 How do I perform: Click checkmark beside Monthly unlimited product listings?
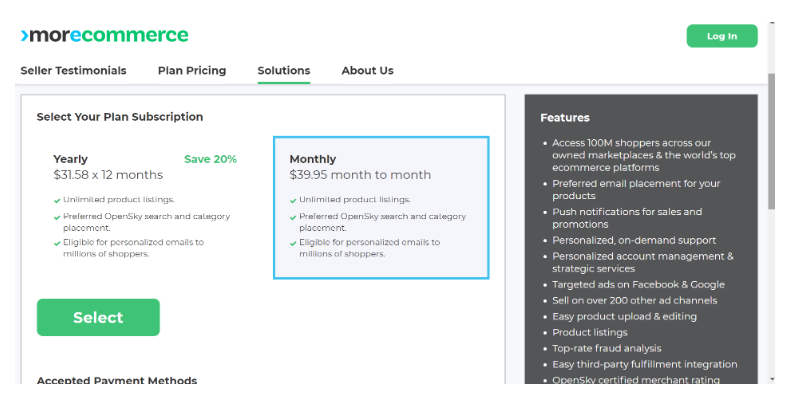pos(293,200)
